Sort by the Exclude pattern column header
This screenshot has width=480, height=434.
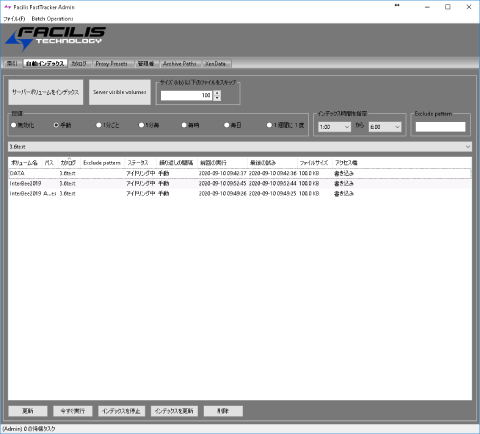click(x=102, y=163)
